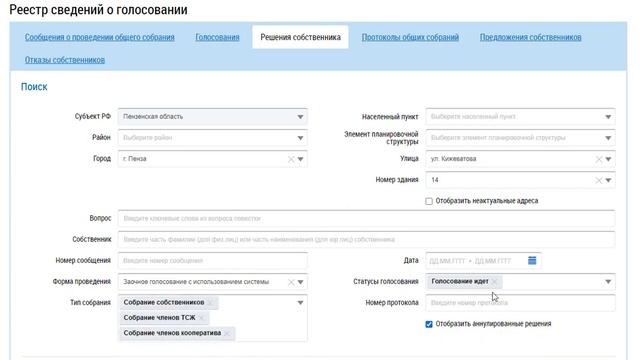Click the Поиск section heading

point(34,87)
